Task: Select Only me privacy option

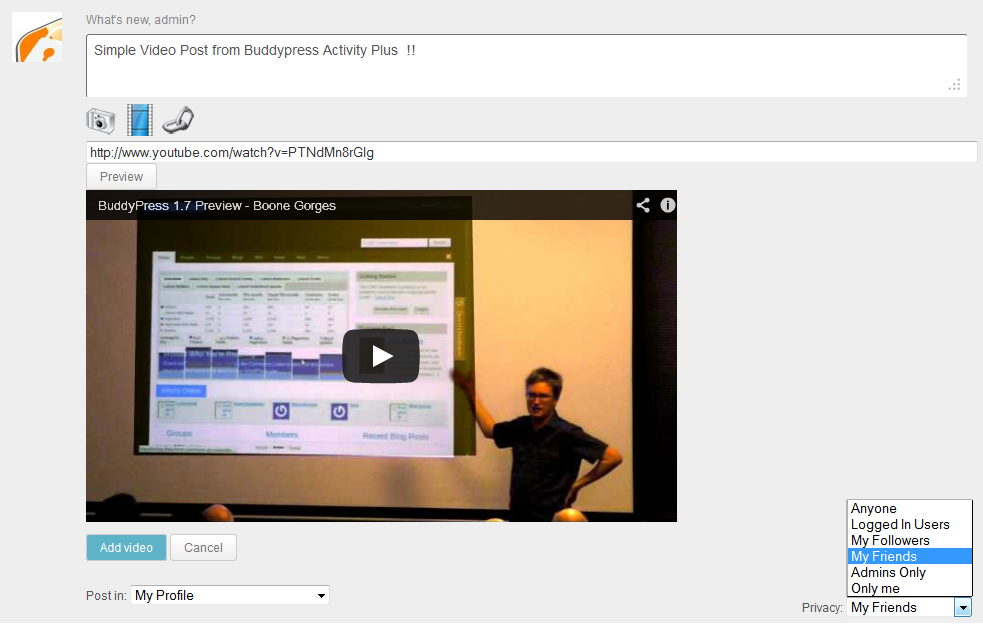Action: pyautogui.click(x=909, y=588)
